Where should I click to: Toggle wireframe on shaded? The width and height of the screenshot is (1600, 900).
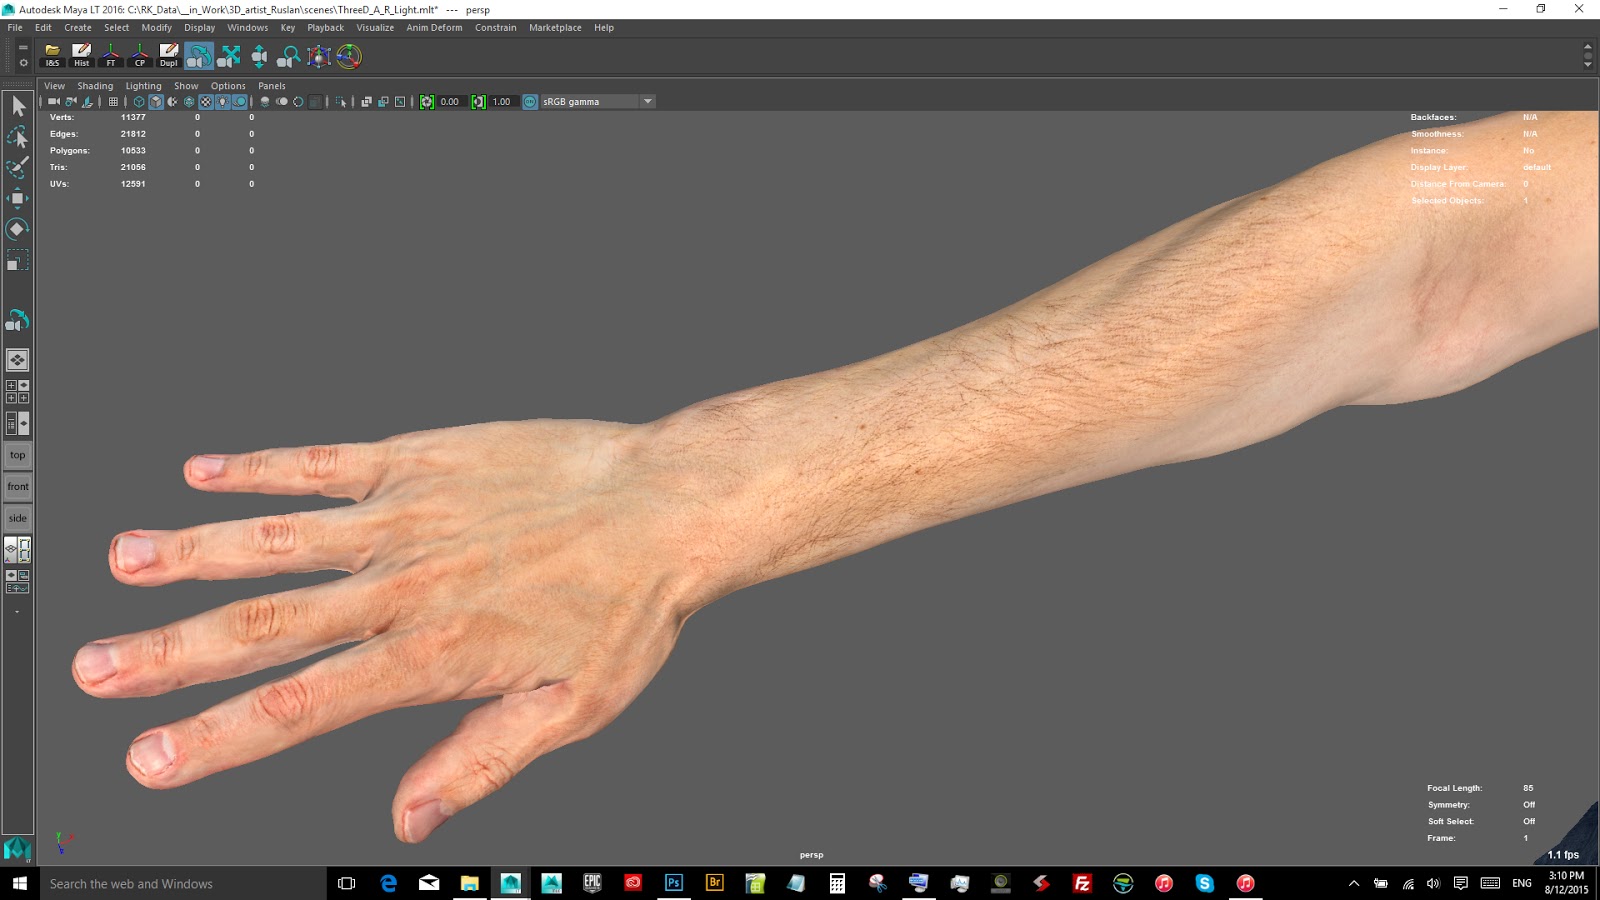pyautogui.click(x=189, y=102)
